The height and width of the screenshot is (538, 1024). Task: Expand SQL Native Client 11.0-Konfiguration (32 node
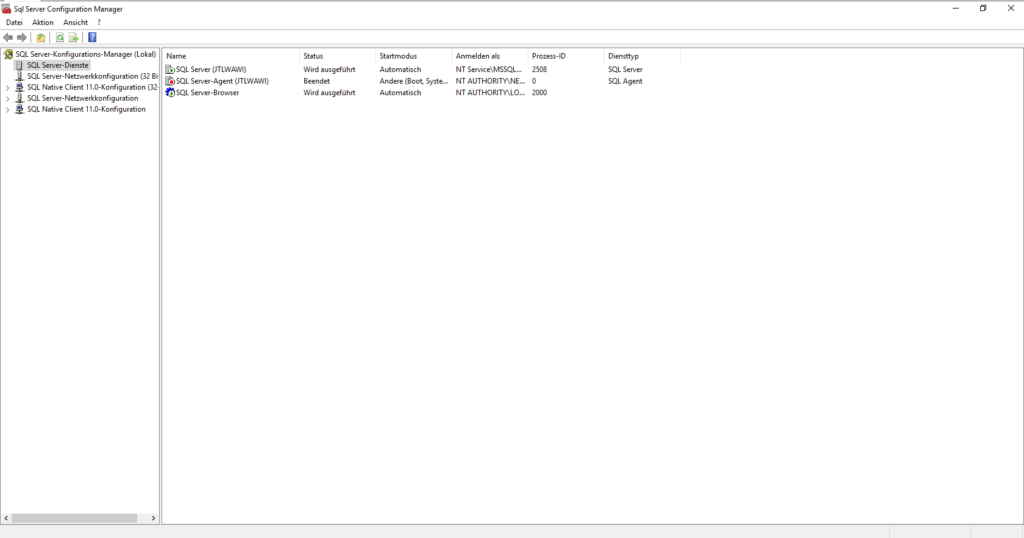(7, 87)
